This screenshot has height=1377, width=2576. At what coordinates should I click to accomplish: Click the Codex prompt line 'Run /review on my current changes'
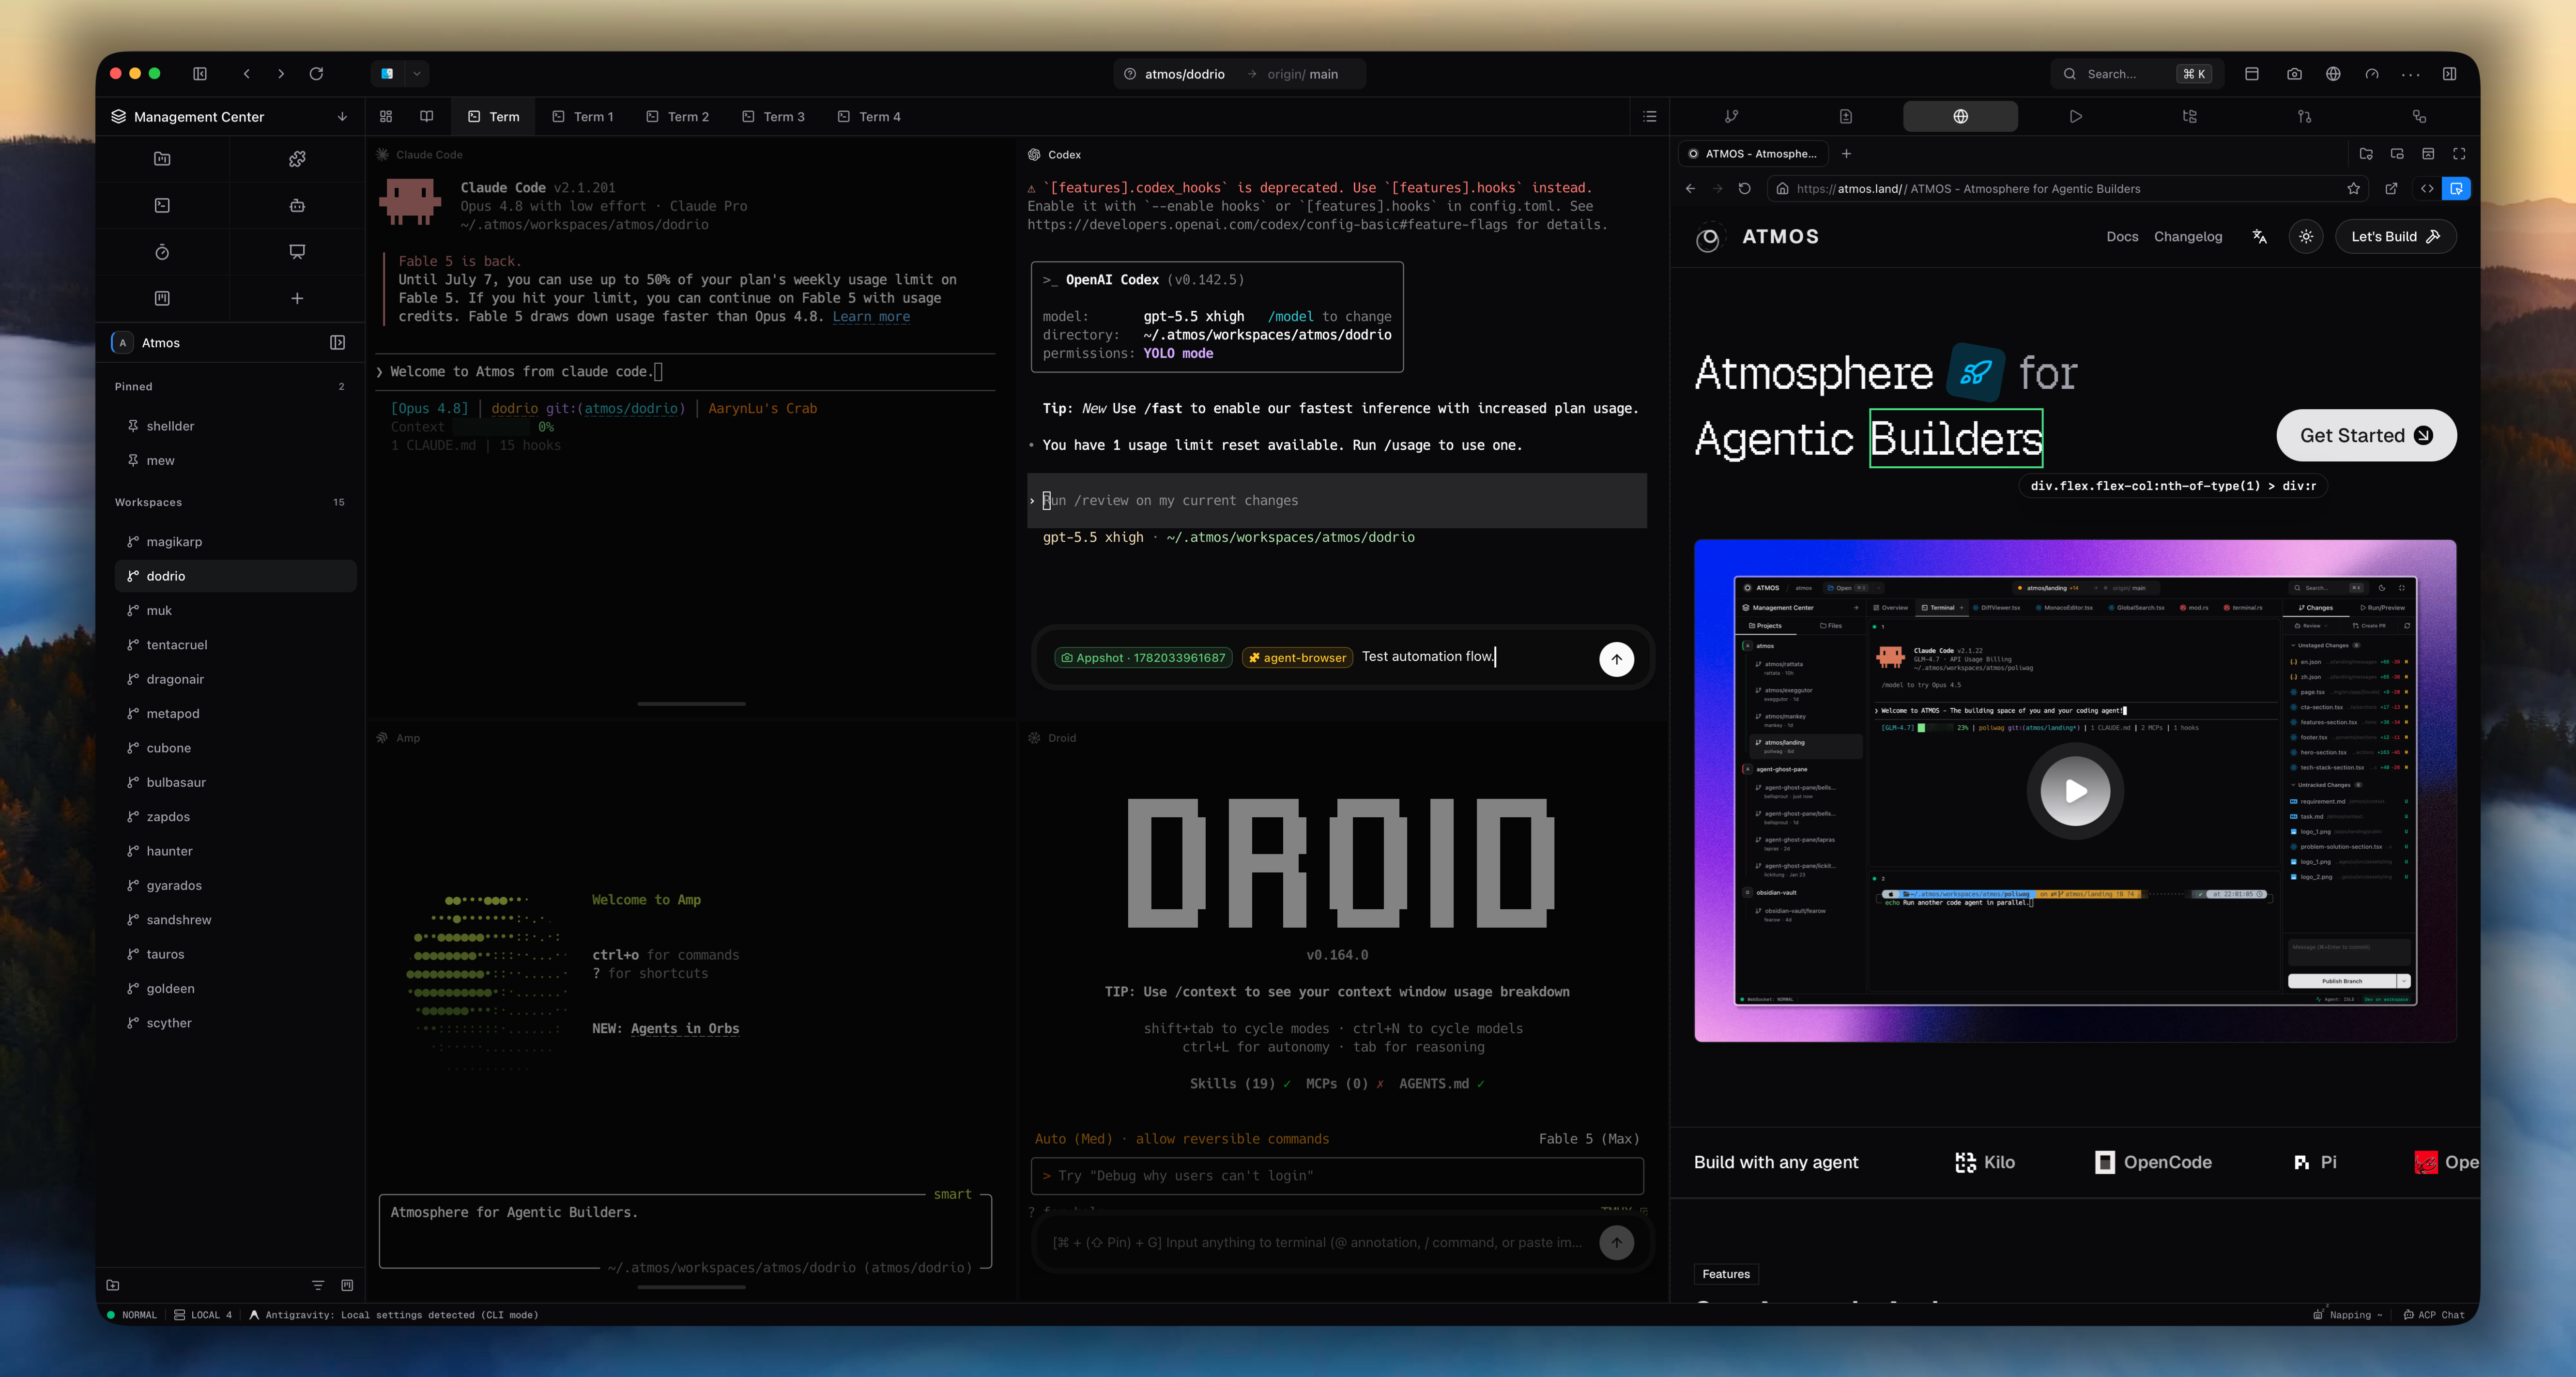tap(1338, 501)
